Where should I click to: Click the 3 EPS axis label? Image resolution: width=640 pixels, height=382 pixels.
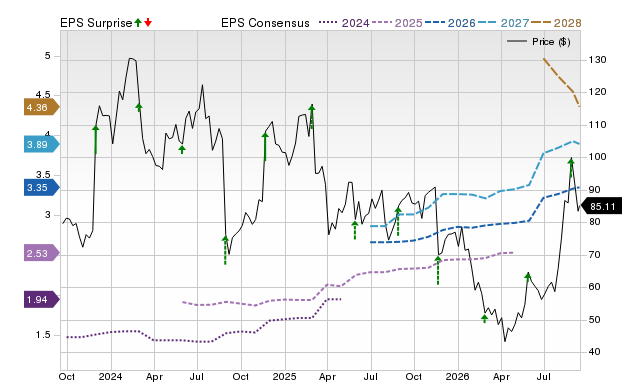(47, 215)
